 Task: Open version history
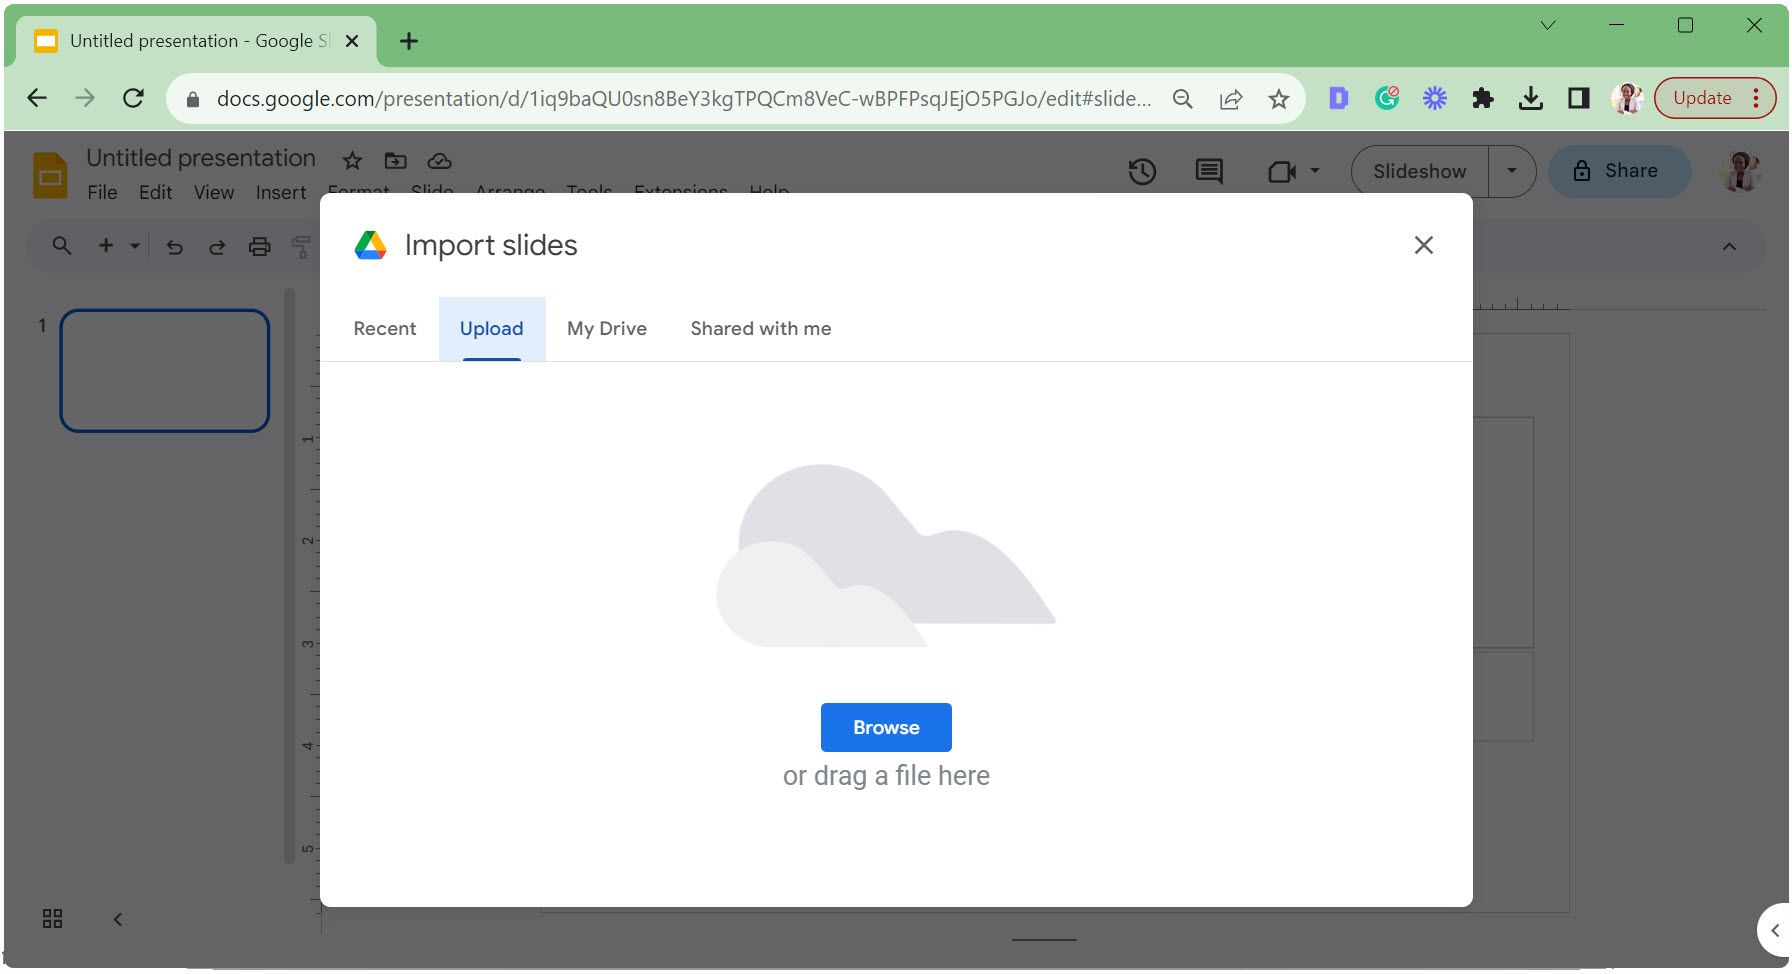(1142, 172)
